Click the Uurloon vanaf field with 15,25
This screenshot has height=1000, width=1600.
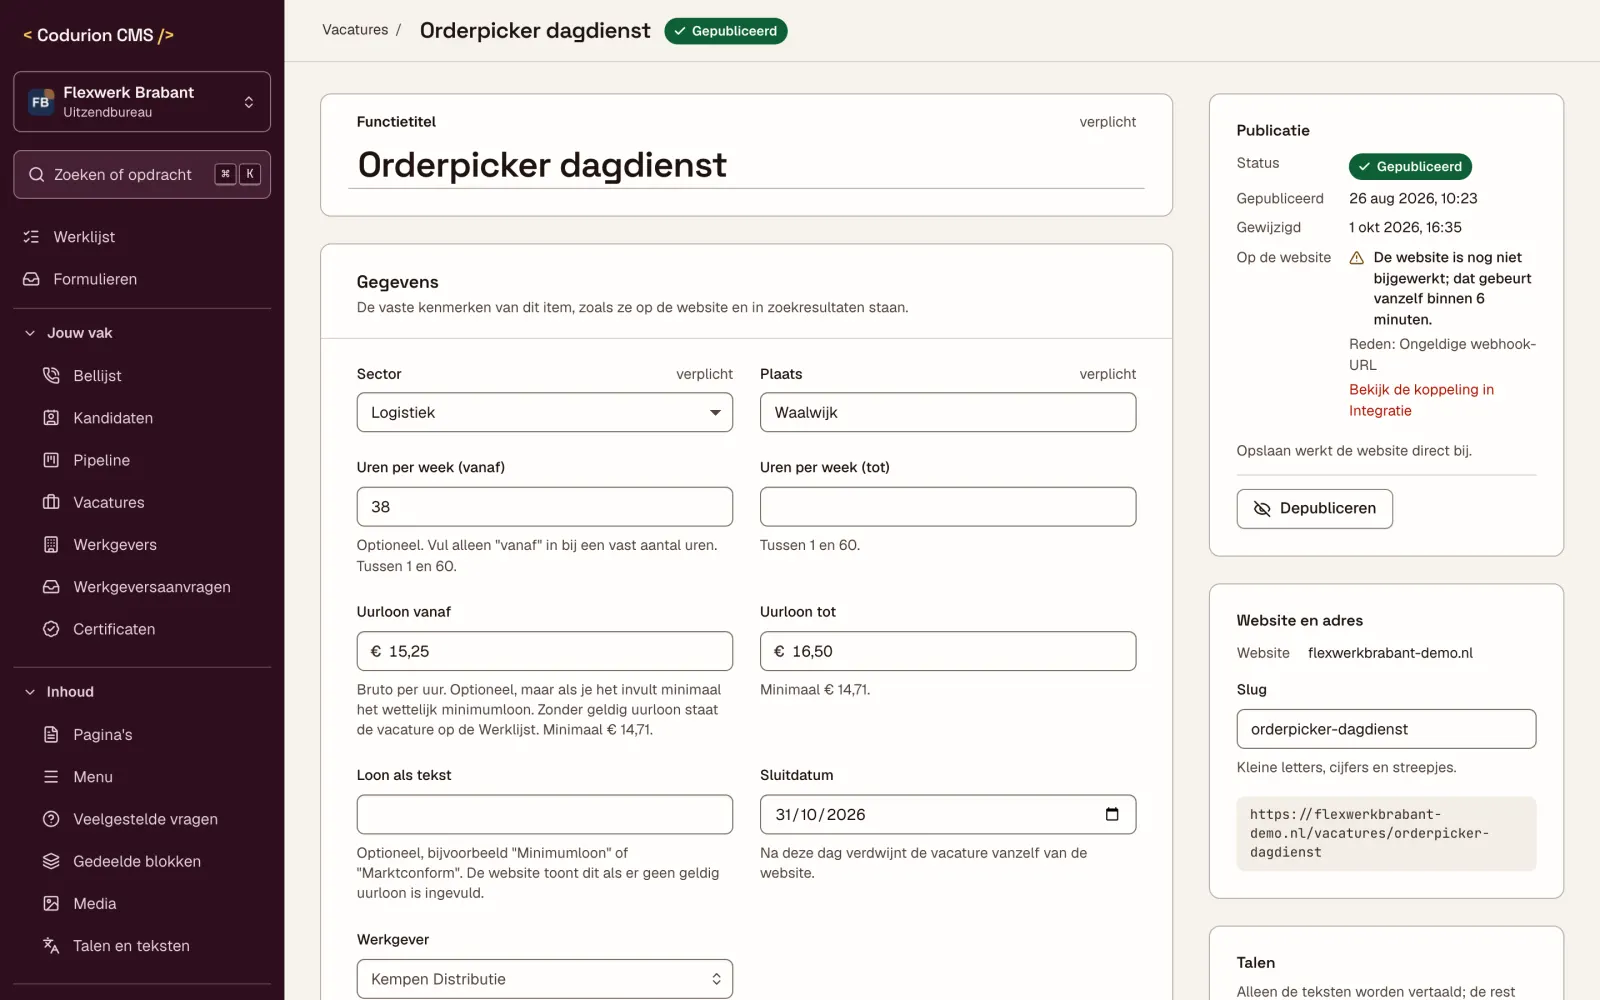click(x=545, y=651)
